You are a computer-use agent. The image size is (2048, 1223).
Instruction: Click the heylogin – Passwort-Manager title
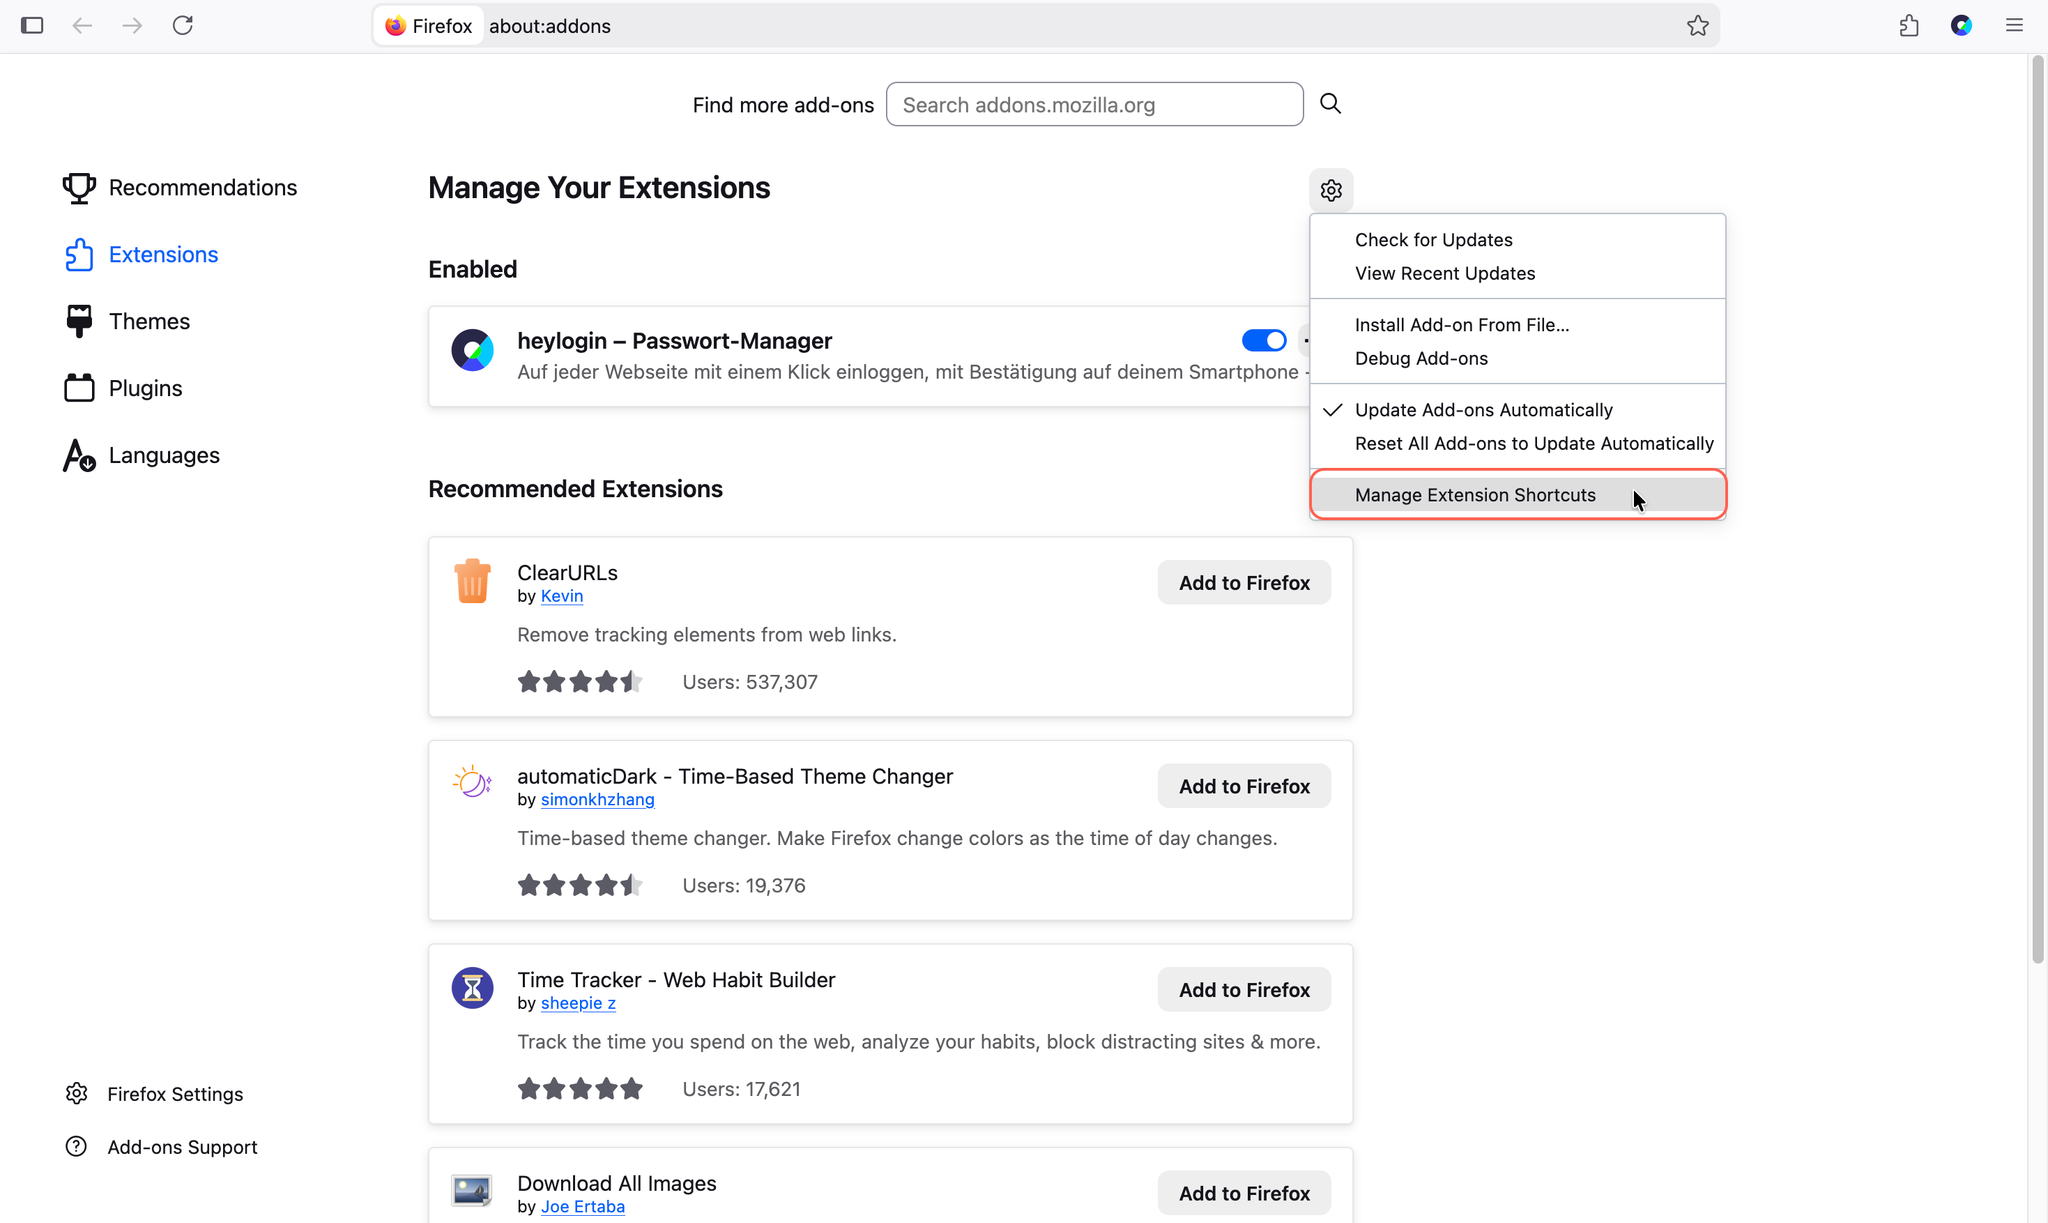[675, 341]
